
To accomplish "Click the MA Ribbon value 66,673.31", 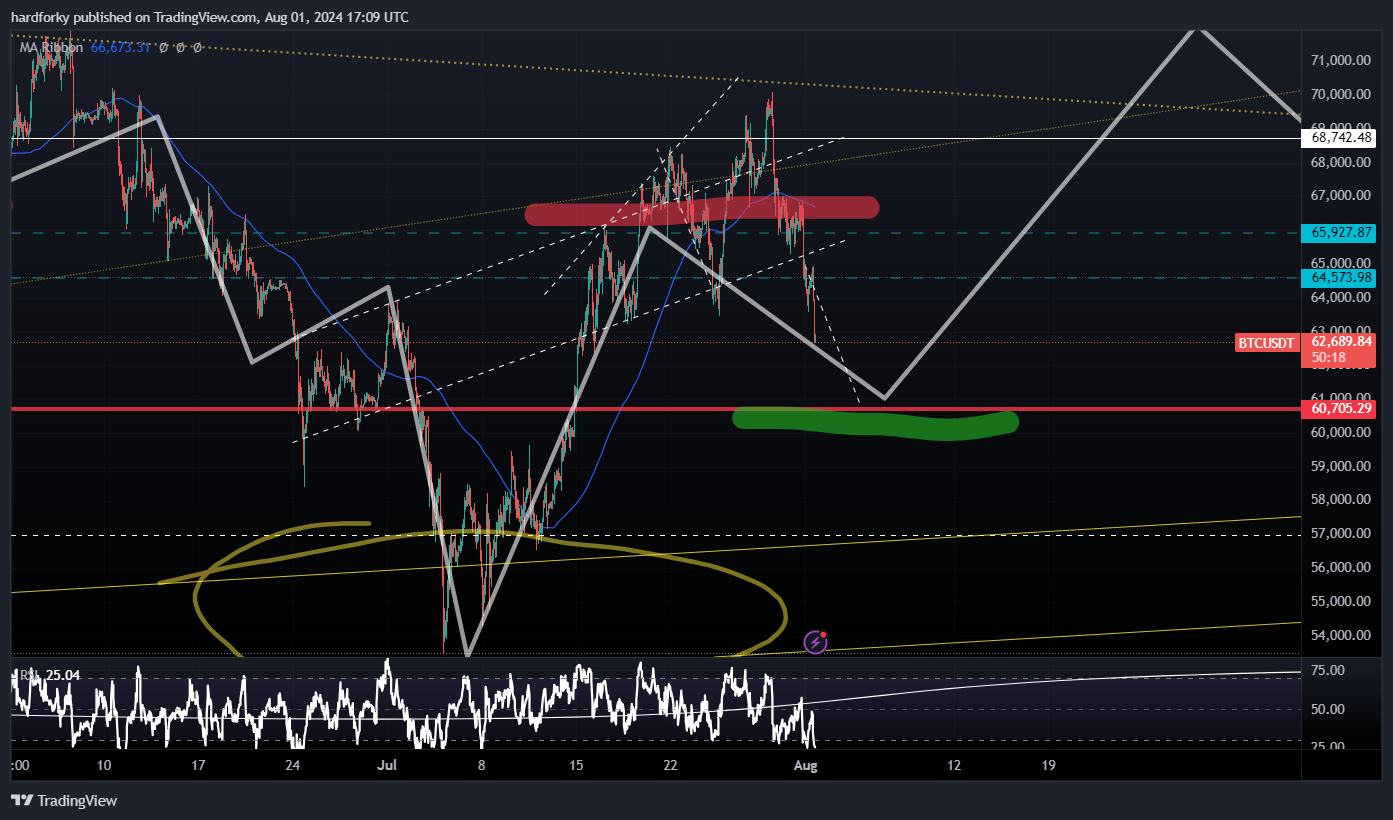I will 120,47.
